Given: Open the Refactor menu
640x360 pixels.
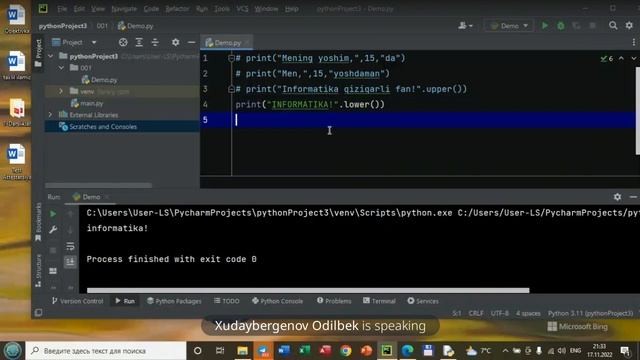Looking at the screenshot, I should coord(177,9).
